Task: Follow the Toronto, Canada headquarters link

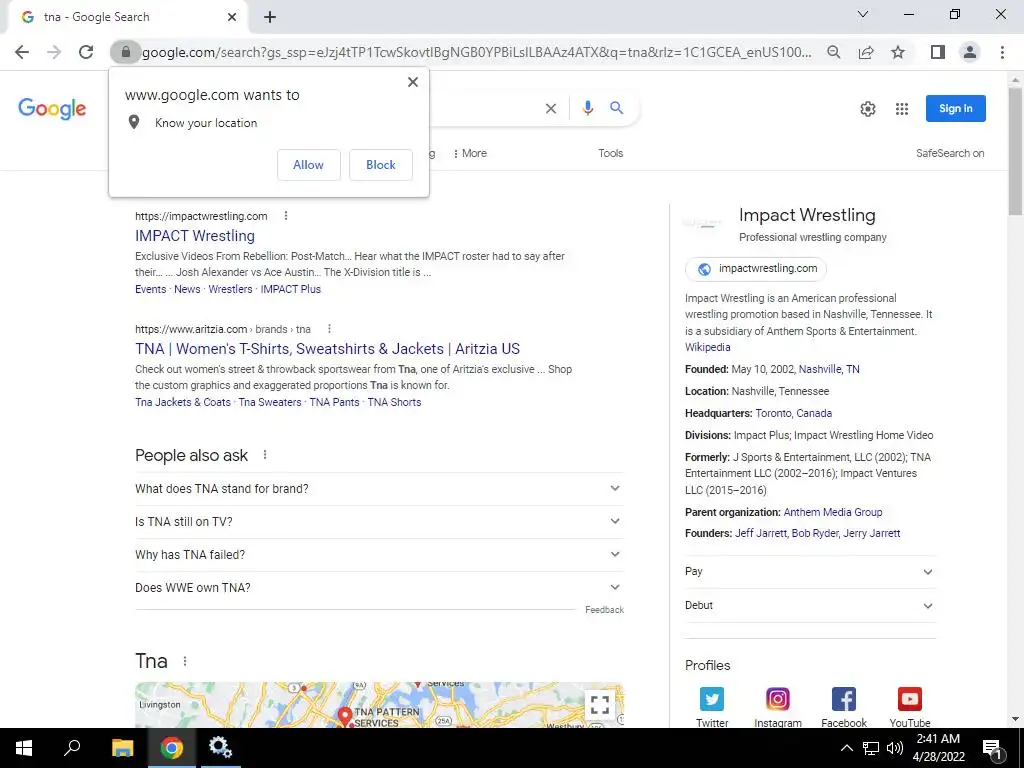Action: (x=793, y=413)
